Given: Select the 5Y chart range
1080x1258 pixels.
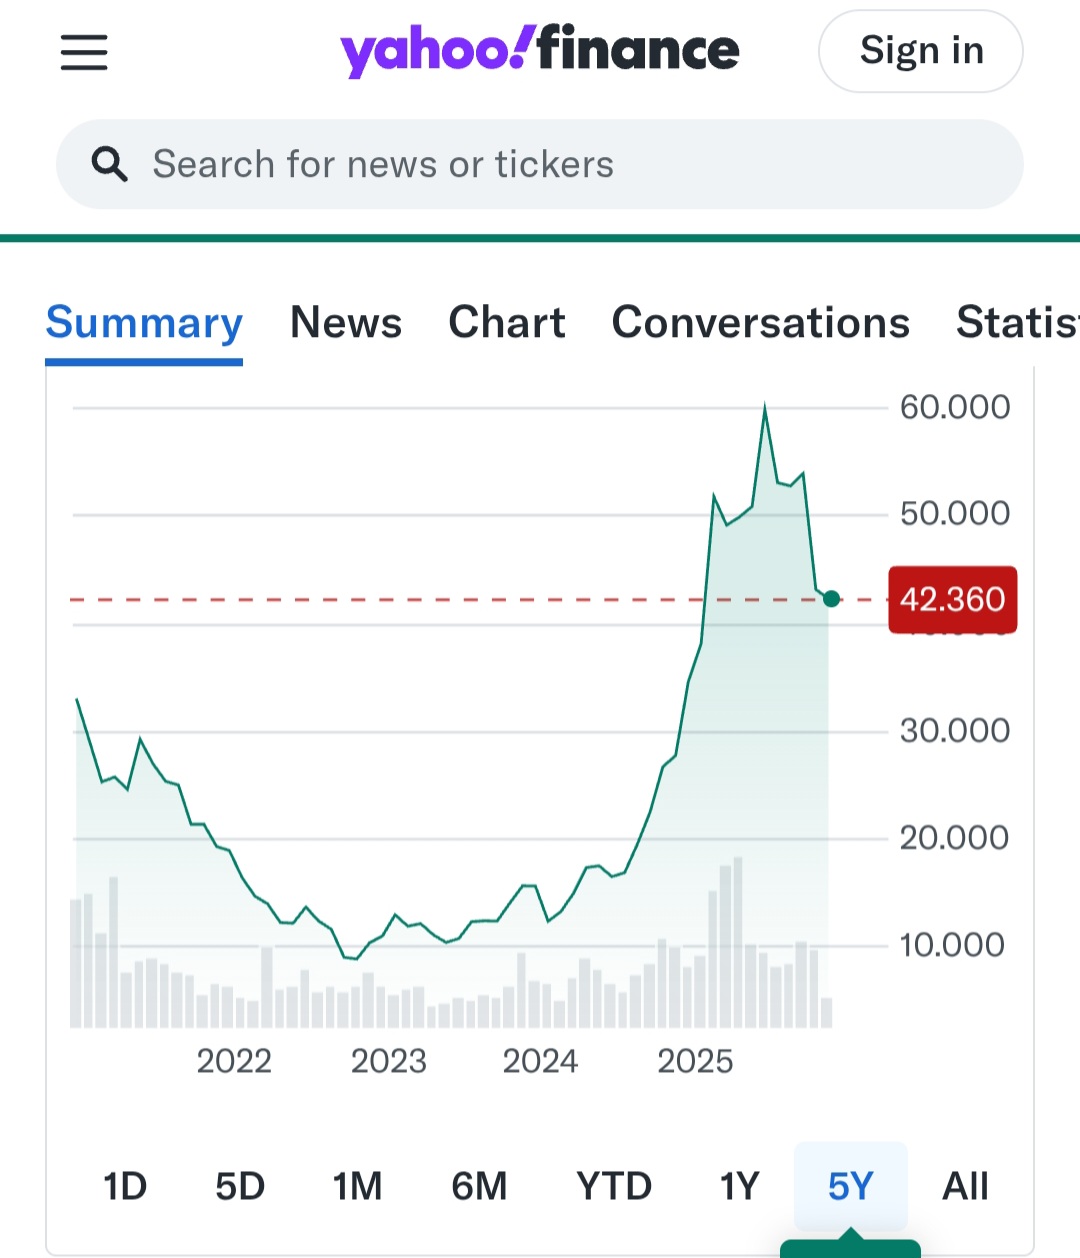Looking at the screenshot, I should [x=850, y=1186].
